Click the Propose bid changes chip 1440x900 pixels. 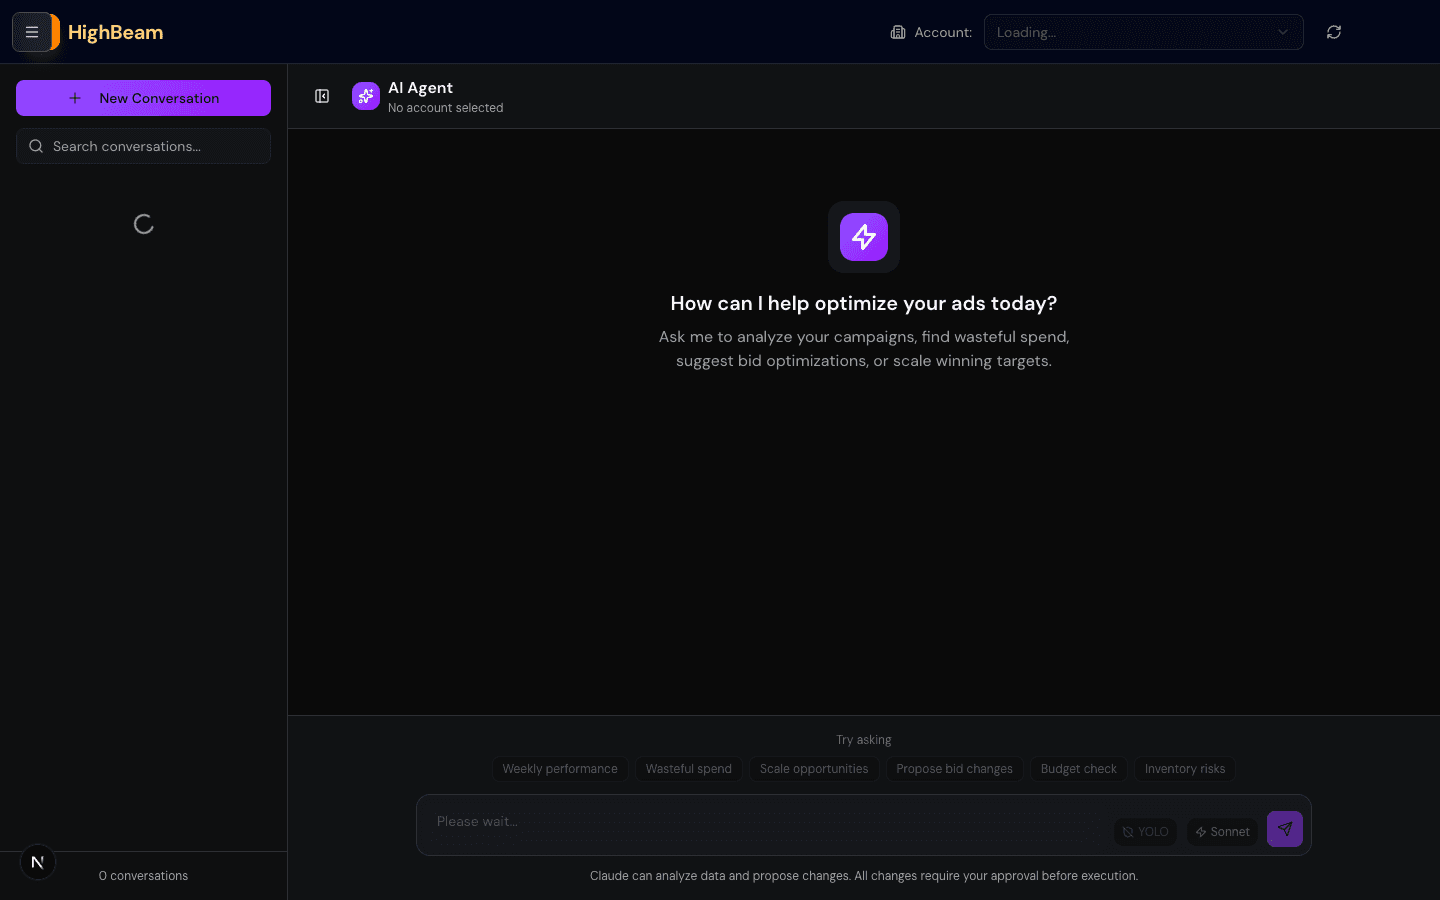954,769
